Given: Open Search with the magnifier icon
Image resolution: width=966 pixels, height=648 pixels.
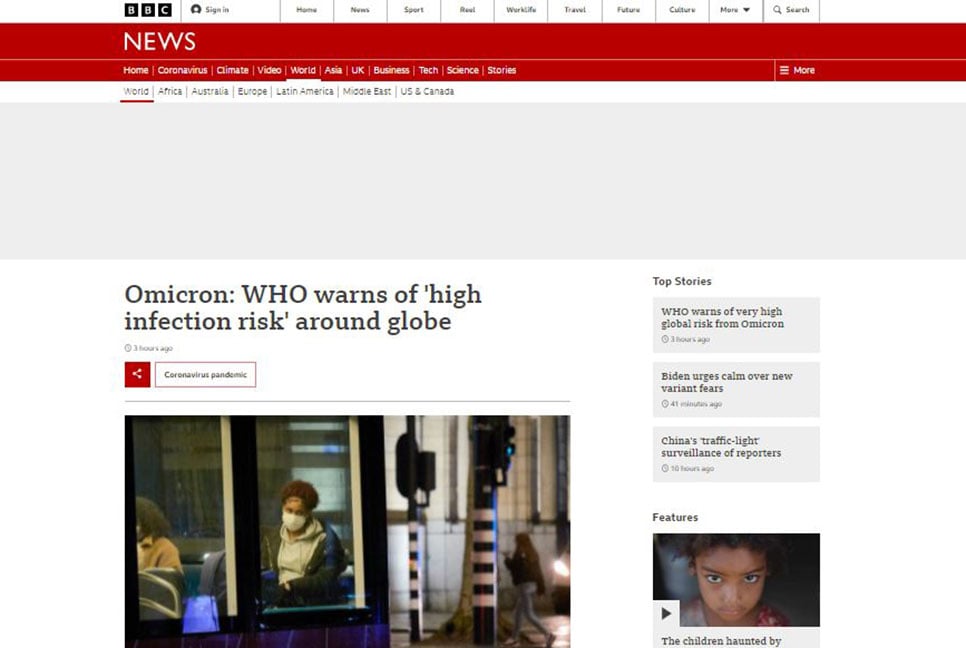Looking at the screenshot, I should [778, 10].
